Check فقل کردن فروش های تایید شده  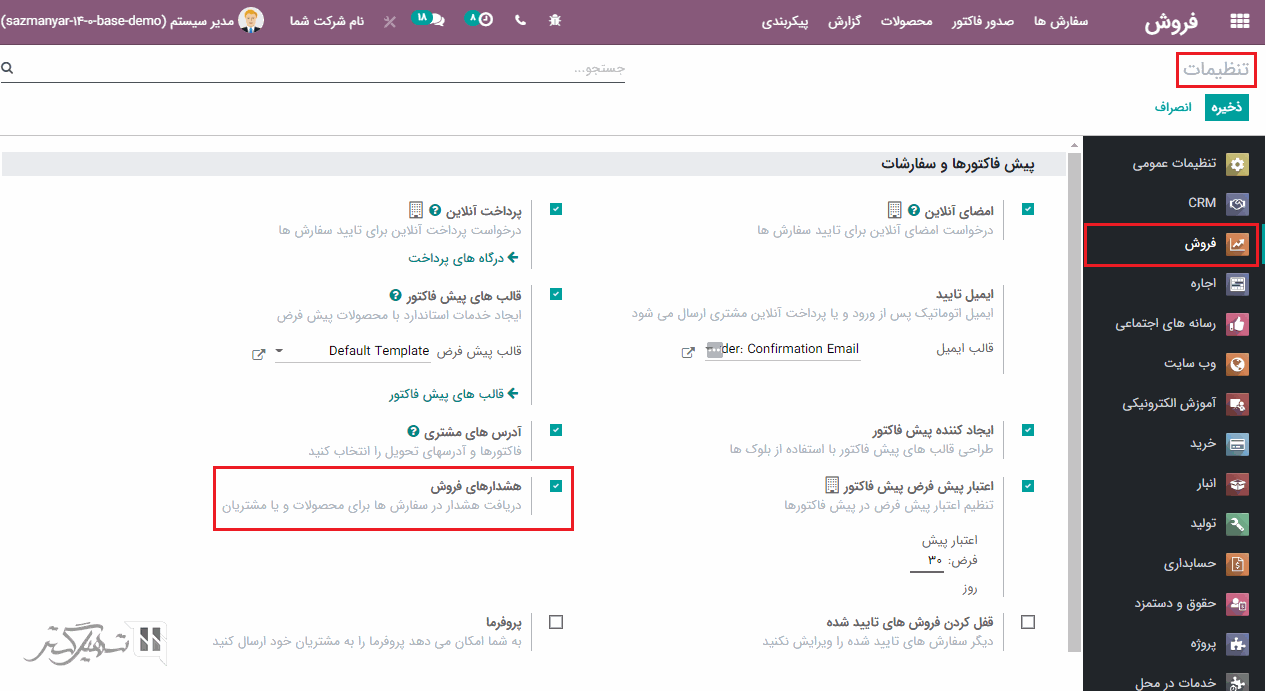click(x=1028, y=622)
